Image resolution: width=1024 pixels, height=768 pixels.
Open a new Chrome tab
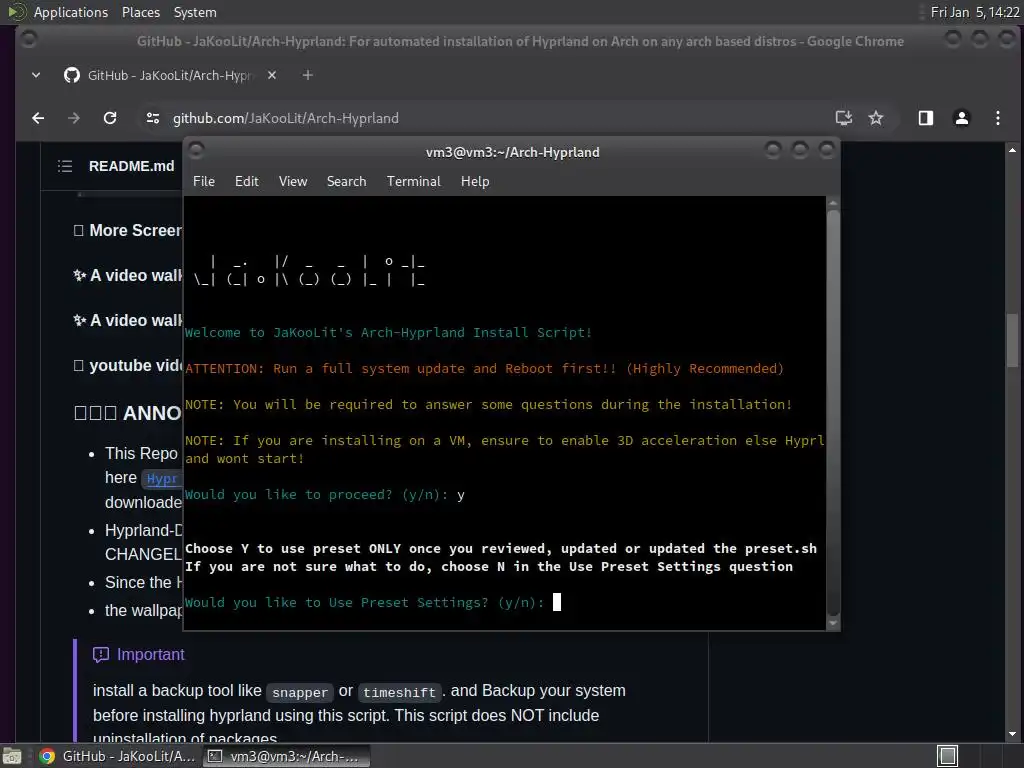308,75
